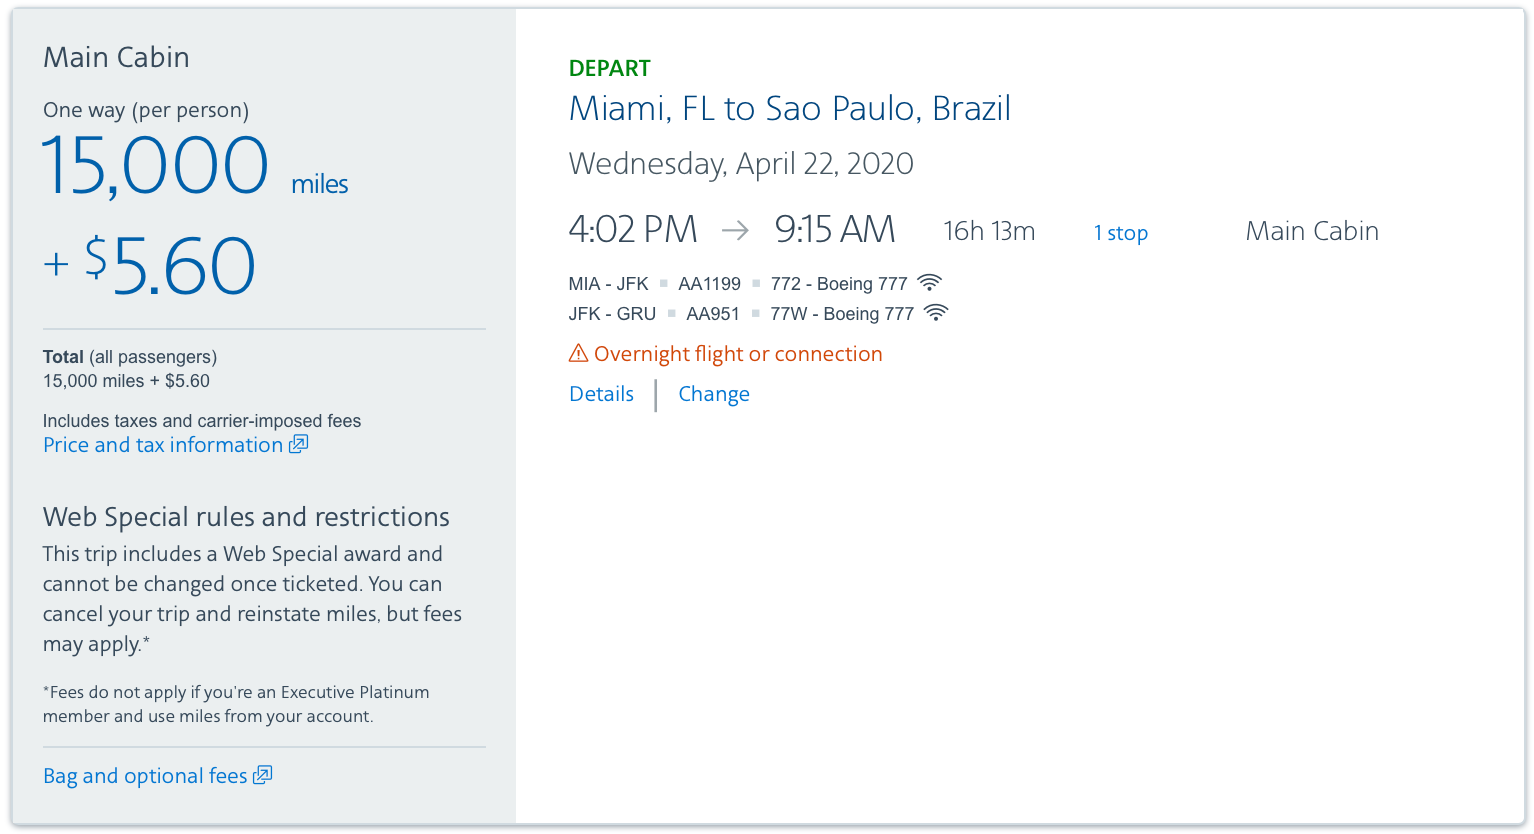Open Bag and optional fees link
The width and height of the screenshot is (1534, 834).
[145, 776]
